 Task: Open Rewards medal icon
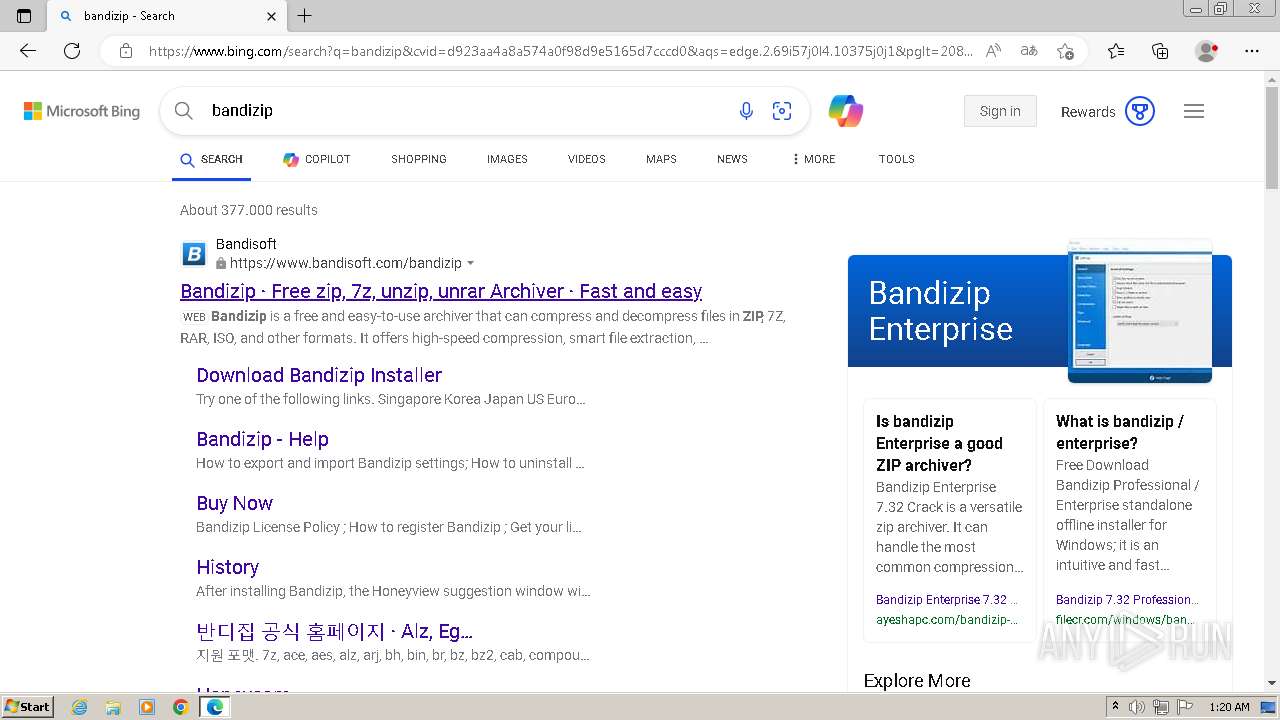[1140, 111]
